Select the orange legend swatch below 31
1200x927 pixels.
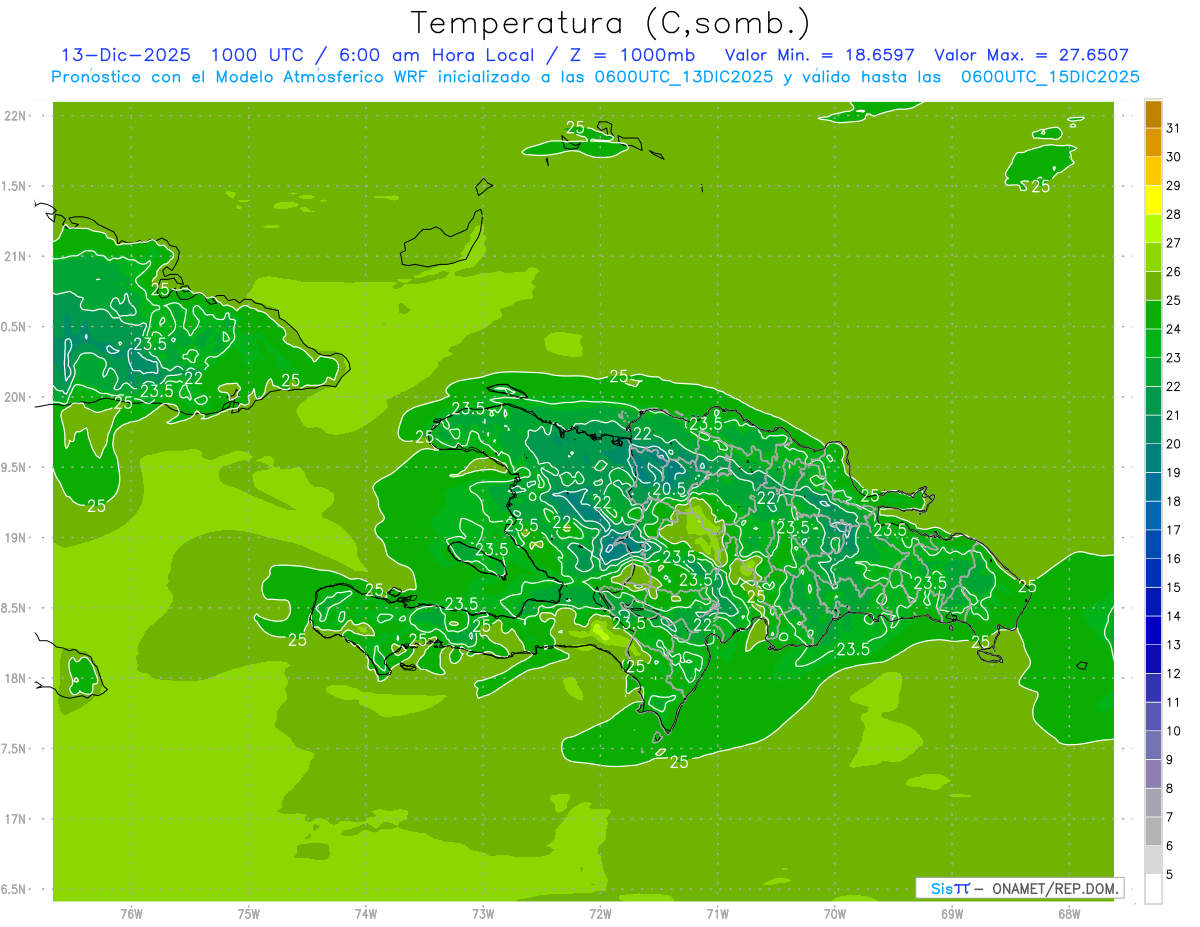1153,142
